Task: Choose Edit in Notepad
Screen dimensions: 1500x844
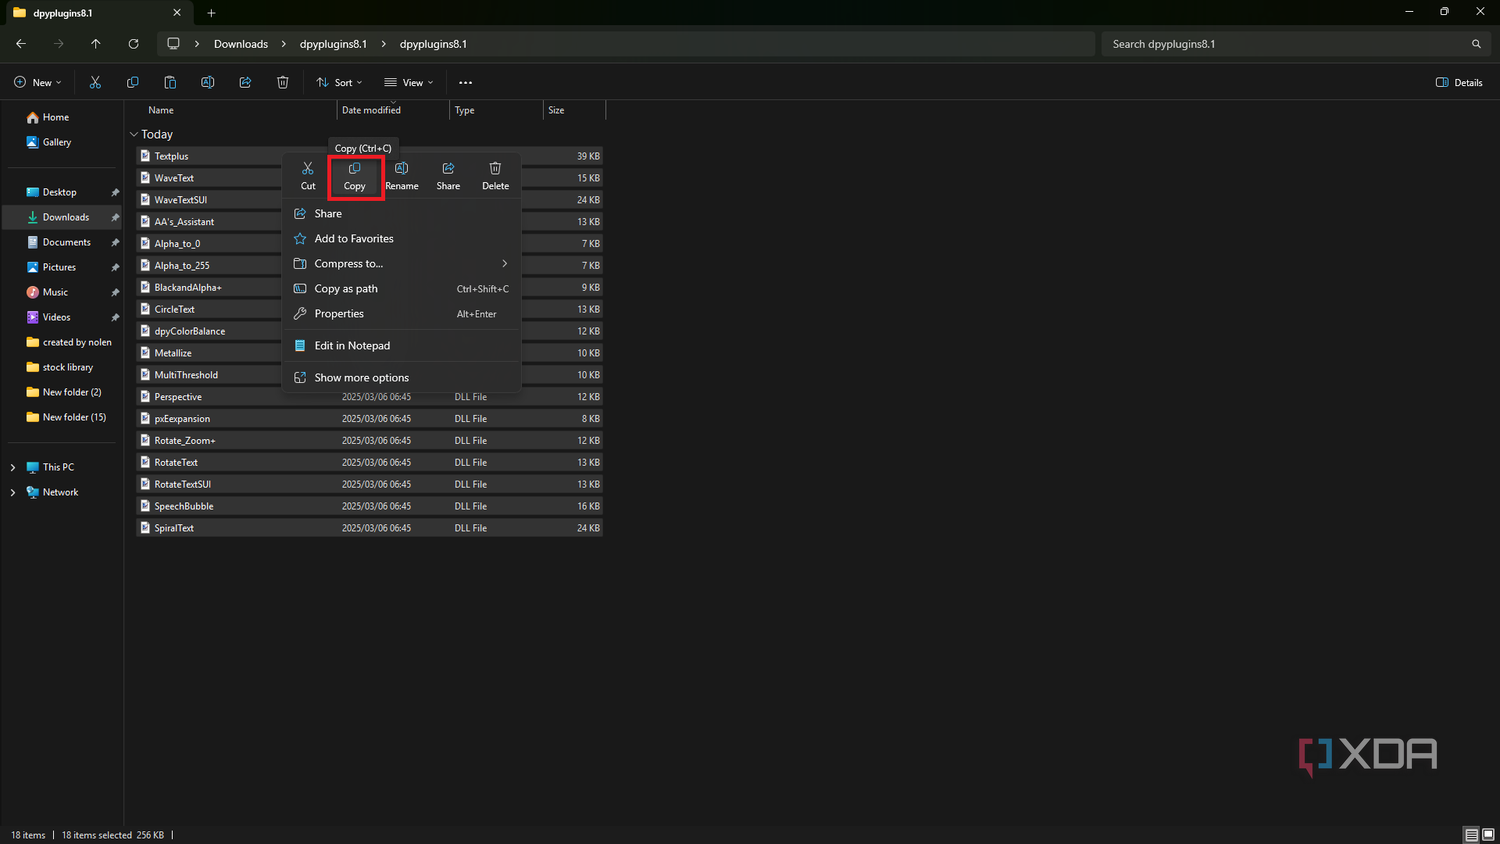Action: point(401,346)
